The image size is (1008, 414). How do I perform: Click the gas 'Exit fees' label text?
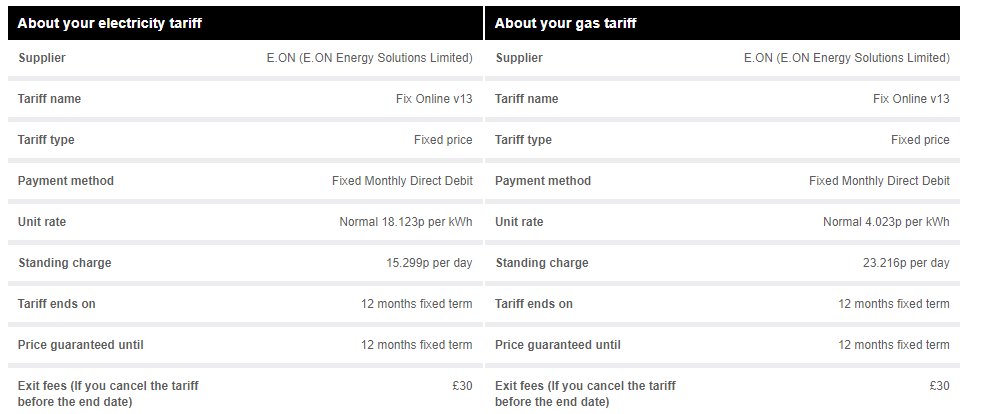[x=585, y=393]
